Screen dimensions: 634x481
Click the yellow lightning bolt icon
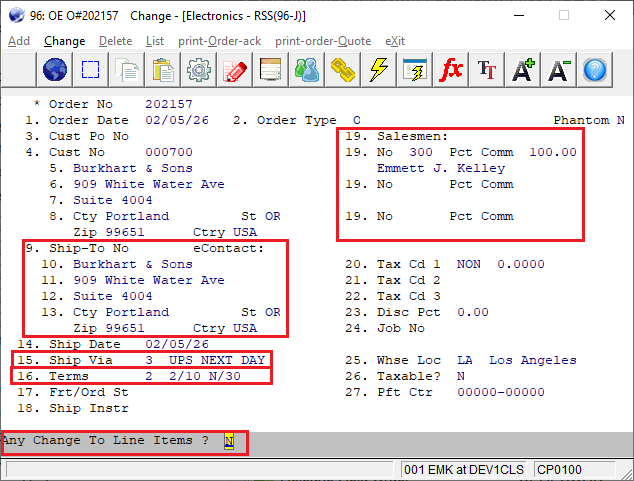pos(379,70)
